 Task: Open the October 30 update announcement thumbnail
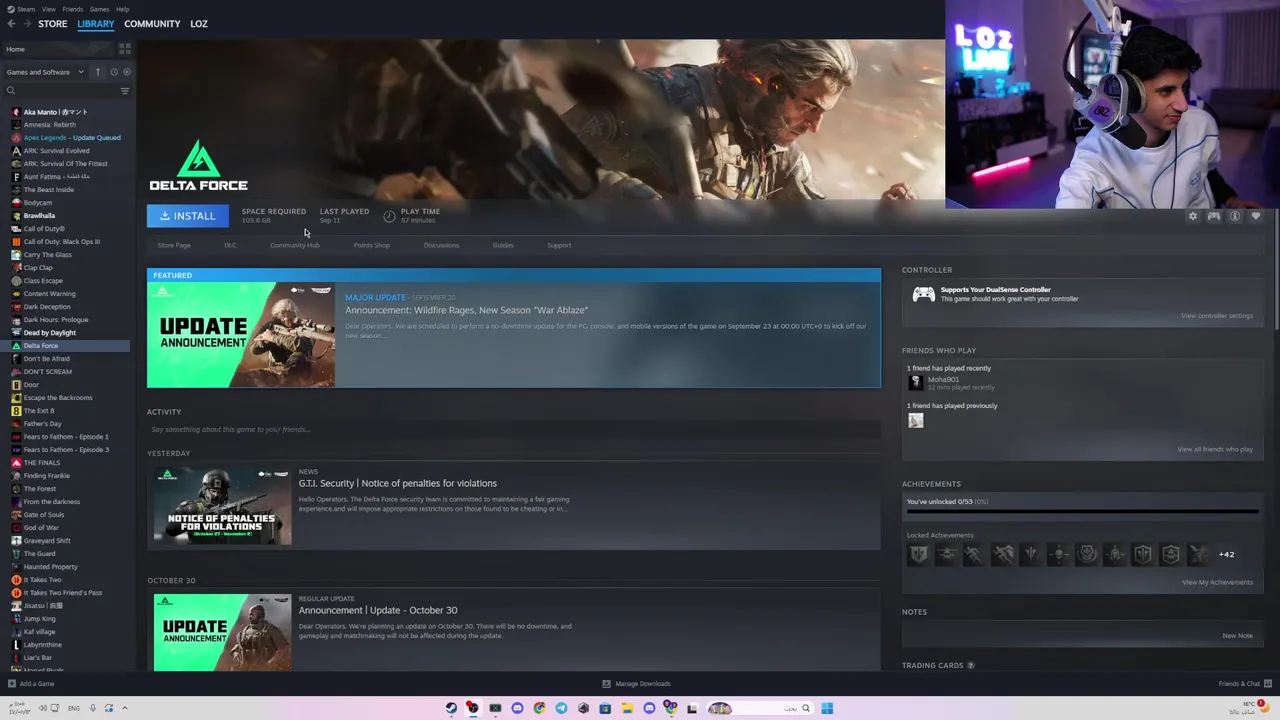222,632
